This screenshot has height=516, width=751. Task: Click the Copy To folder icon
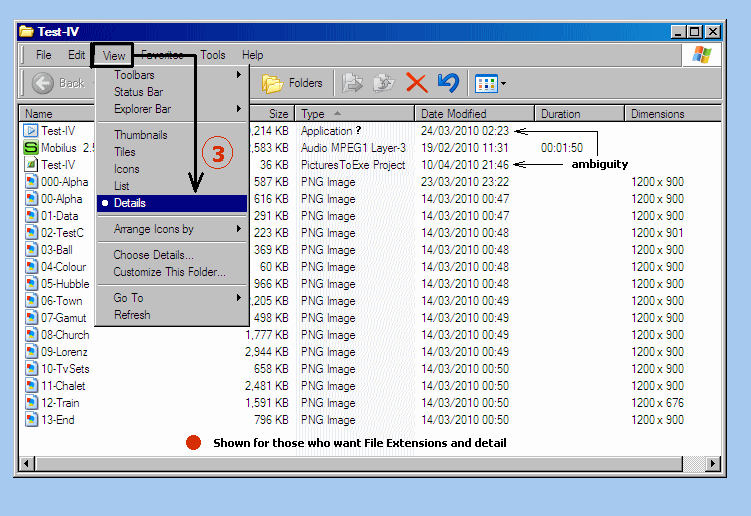coord(384,83)
